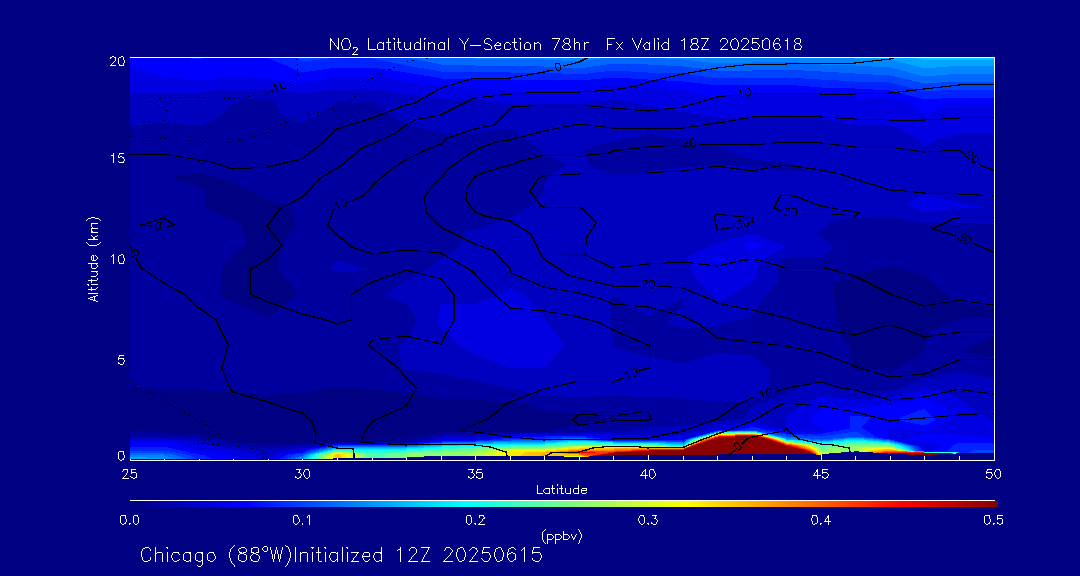This screenshot has height=576, width=1080.
Task: Click altitude axis tick label "5"
Action: 121,360
